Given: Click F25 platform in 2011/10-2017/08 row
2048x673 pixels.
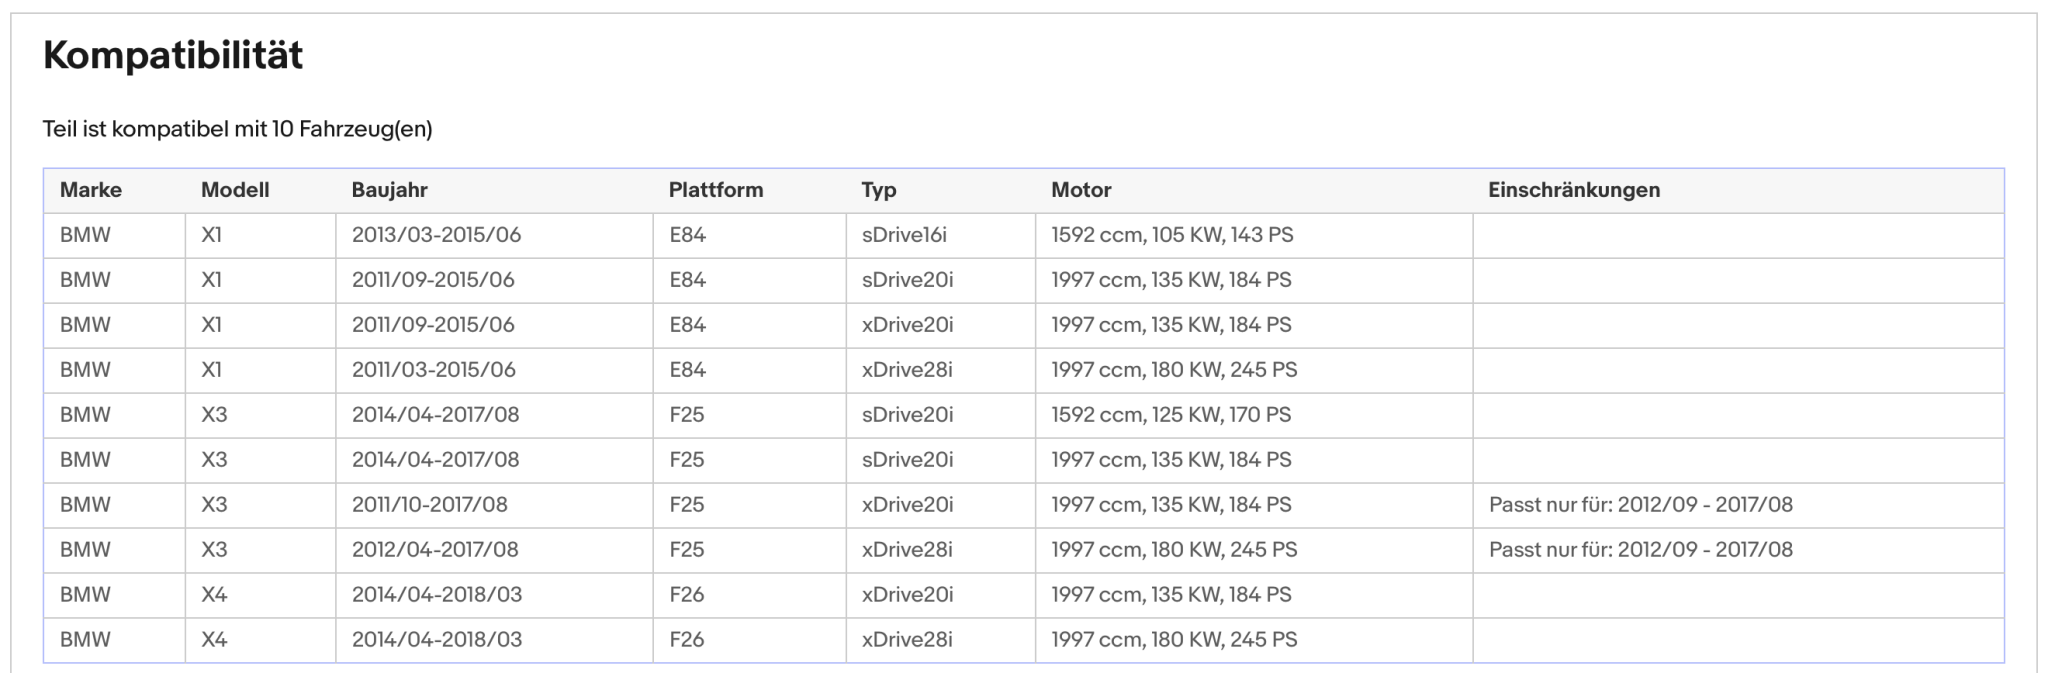Looking at the screenshot, I should click(686, 505).
